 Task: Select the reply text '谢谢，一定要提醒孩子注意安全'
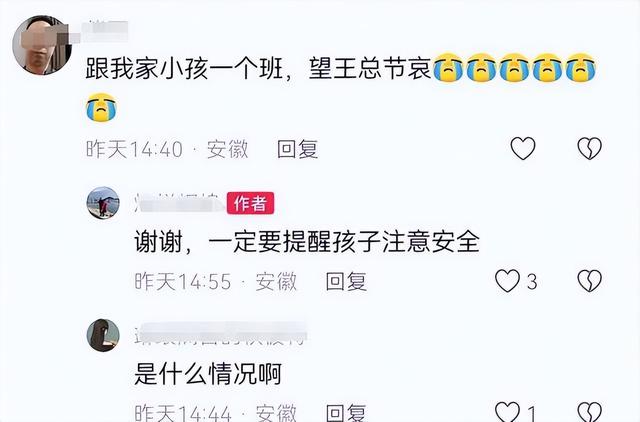click(307, 242)
